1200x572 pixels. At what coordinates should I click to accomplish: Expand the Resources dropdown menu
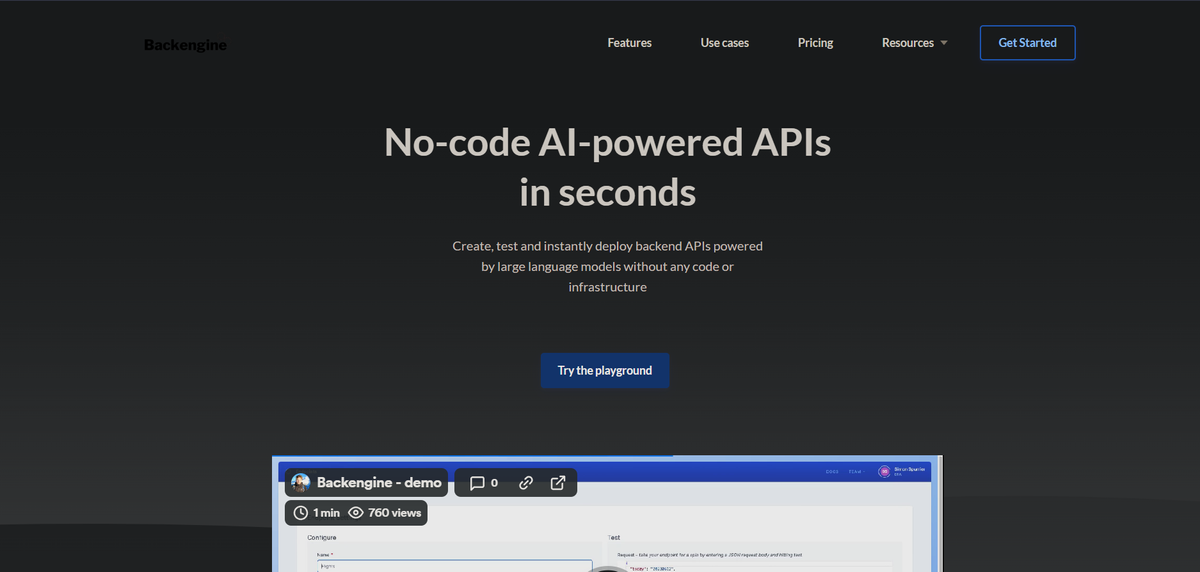[x=908, y=43]
